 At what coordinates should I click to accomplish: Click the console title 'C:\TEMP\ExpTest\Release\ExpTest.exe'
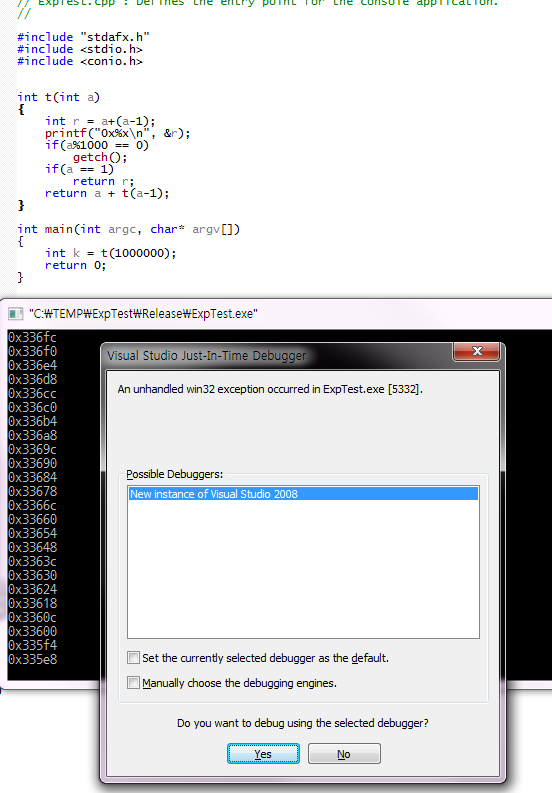[x=143, y=314]
